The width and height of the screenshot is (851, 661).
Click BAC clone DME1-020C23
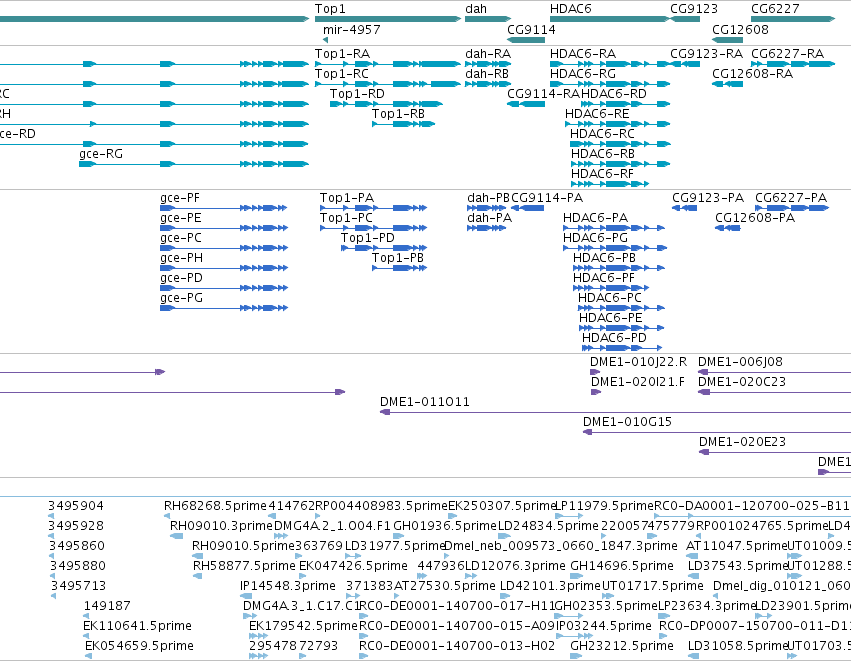774,392
